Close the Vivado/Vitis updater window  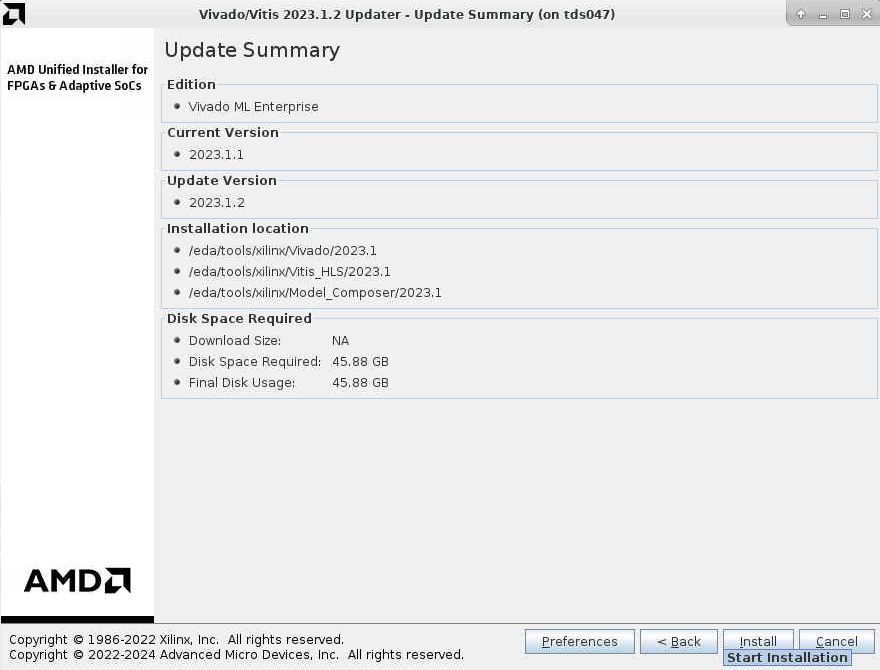coord(865,14)
